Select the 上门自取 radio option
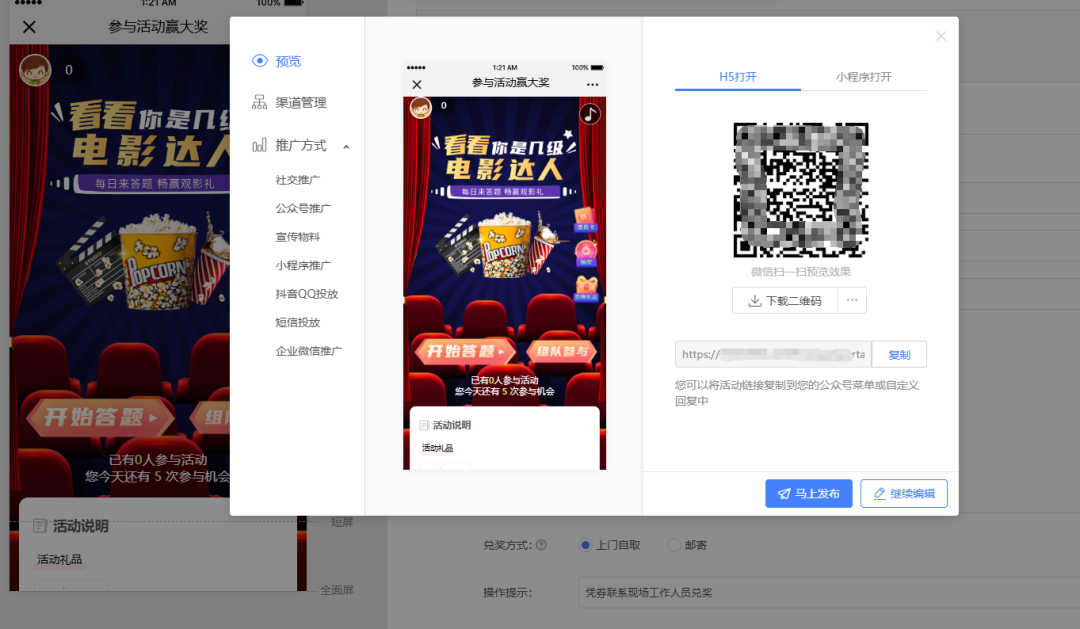The image size is (1080, 629). pyautogui.click(x=585, y=545)
